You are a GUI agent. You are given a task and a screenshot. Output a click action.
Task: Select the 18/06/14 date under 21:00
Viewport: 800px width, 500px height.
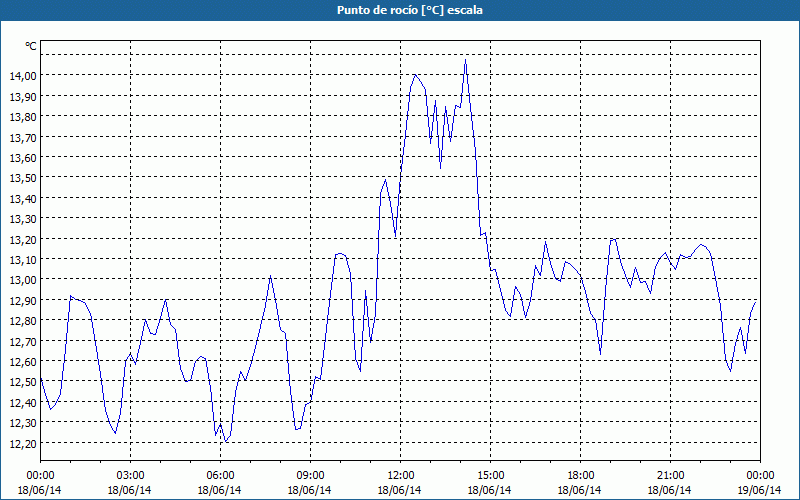[x=670, y=490]
